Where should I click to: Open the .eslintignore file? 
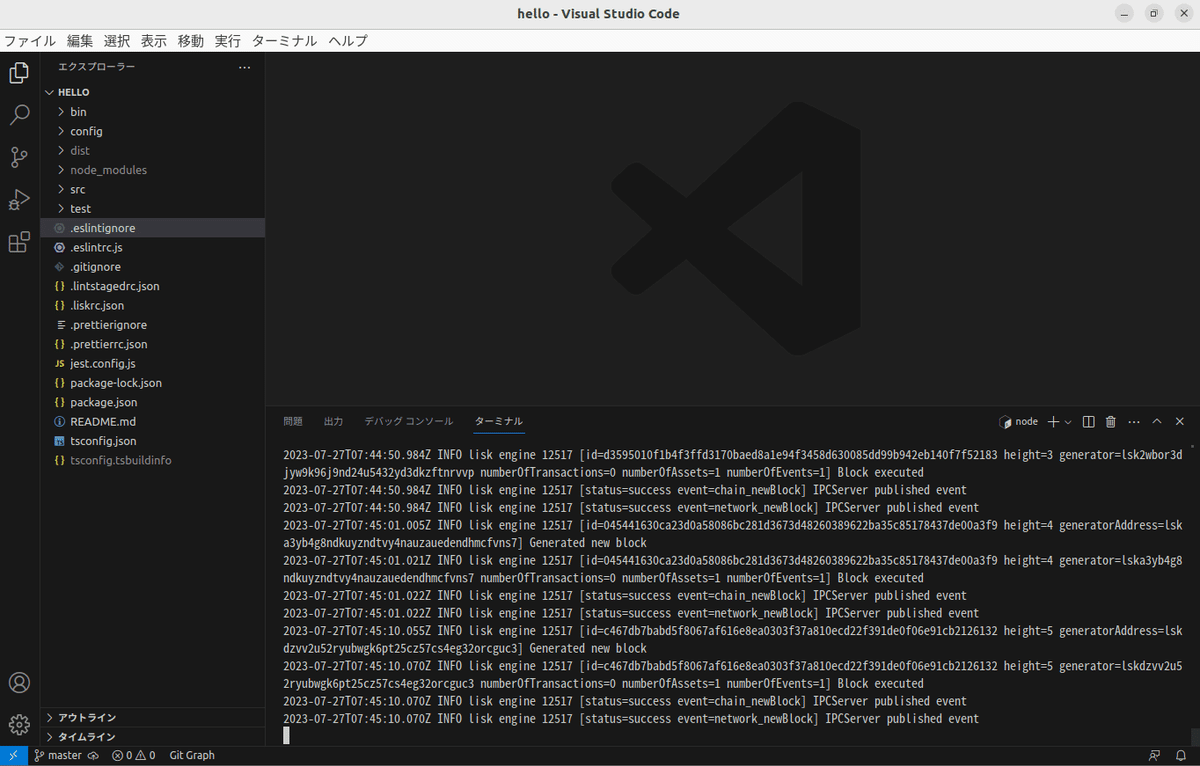152,228
